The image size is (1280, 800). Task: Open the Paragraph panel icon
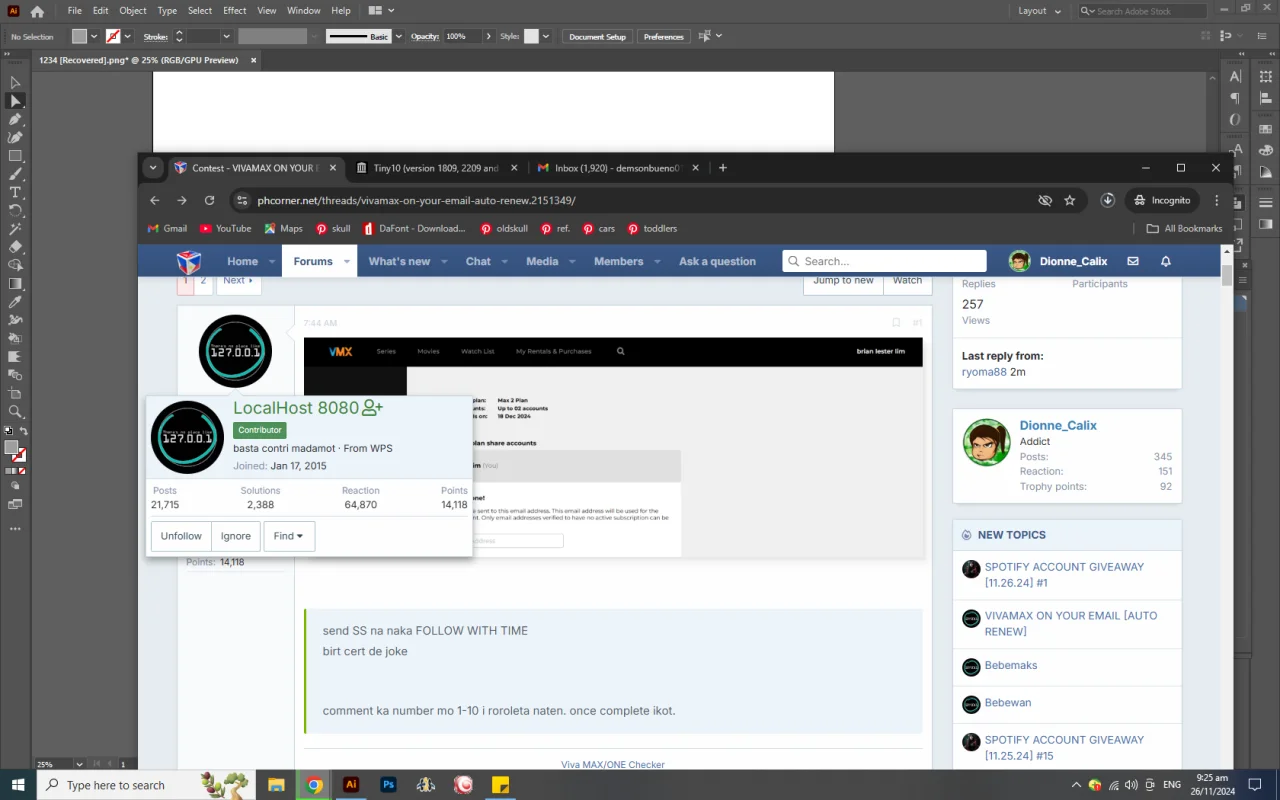pyautogui.click(x=1236, y=99)
